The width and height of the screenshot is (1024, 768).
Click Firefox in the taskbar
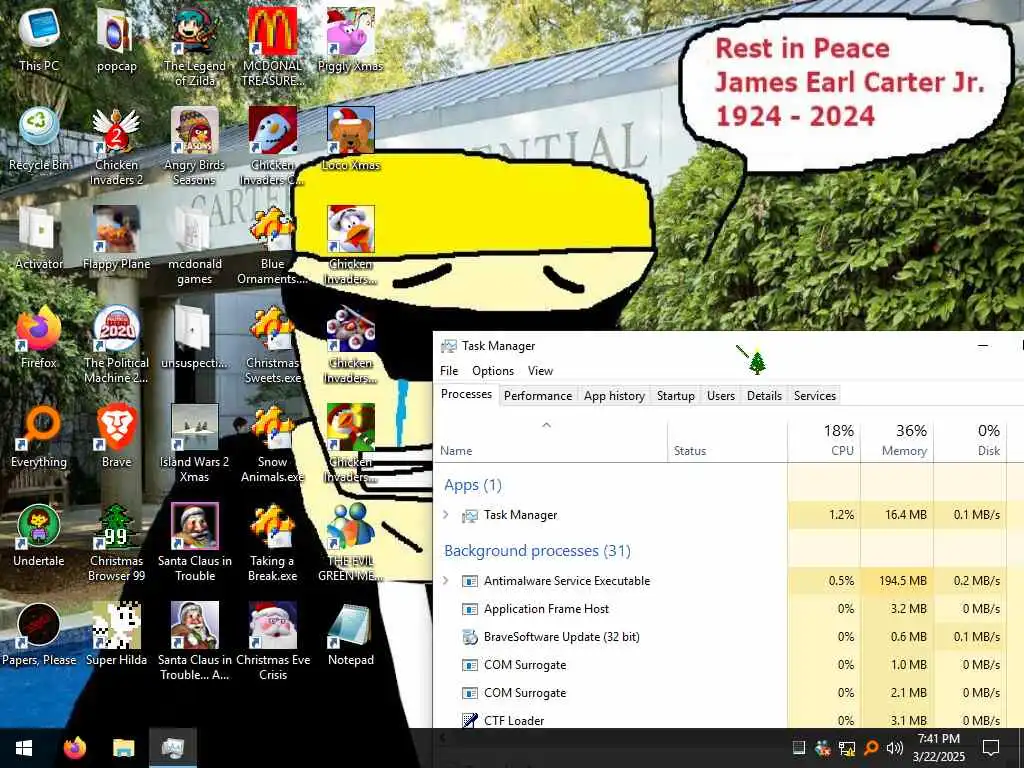click(x=75, y=748)
